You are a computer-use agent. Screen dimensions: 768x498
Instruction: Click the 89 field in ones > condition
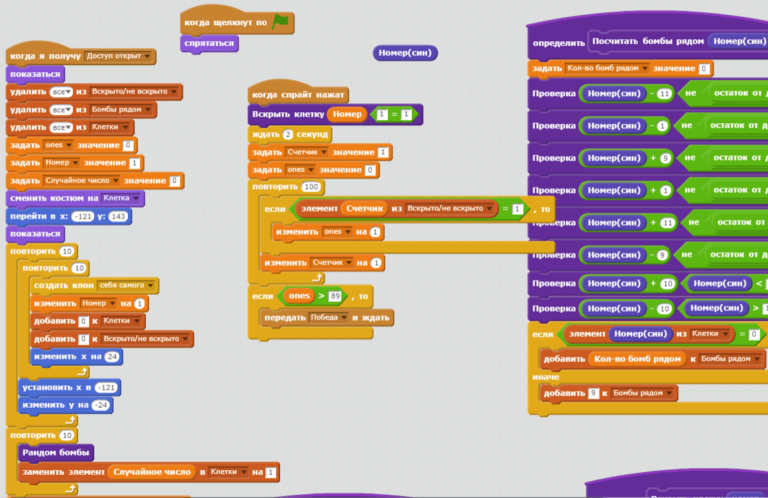335,296
